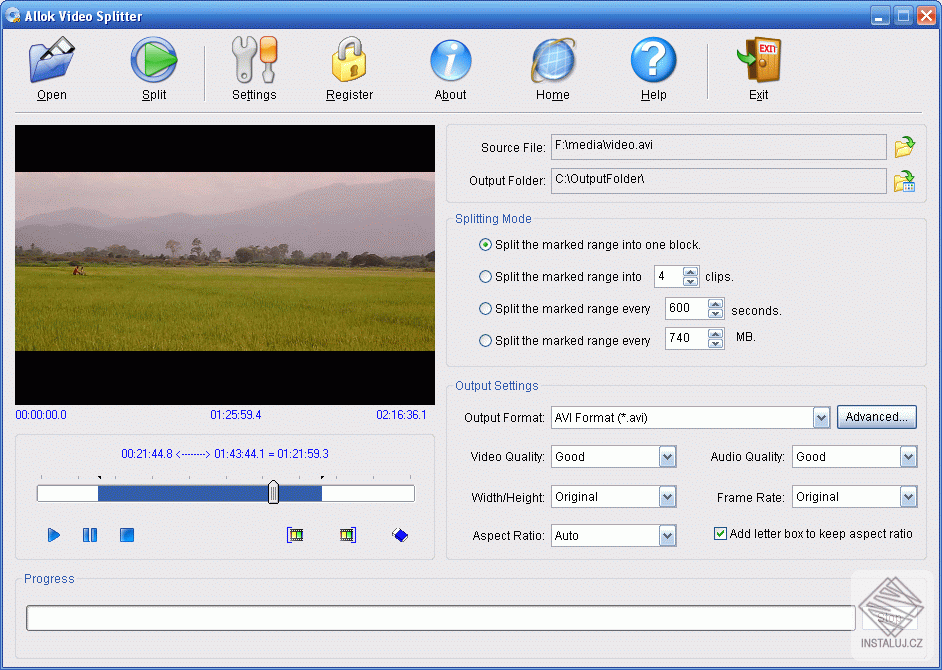Click the timeline slider thumb

[x=273, y=493]
